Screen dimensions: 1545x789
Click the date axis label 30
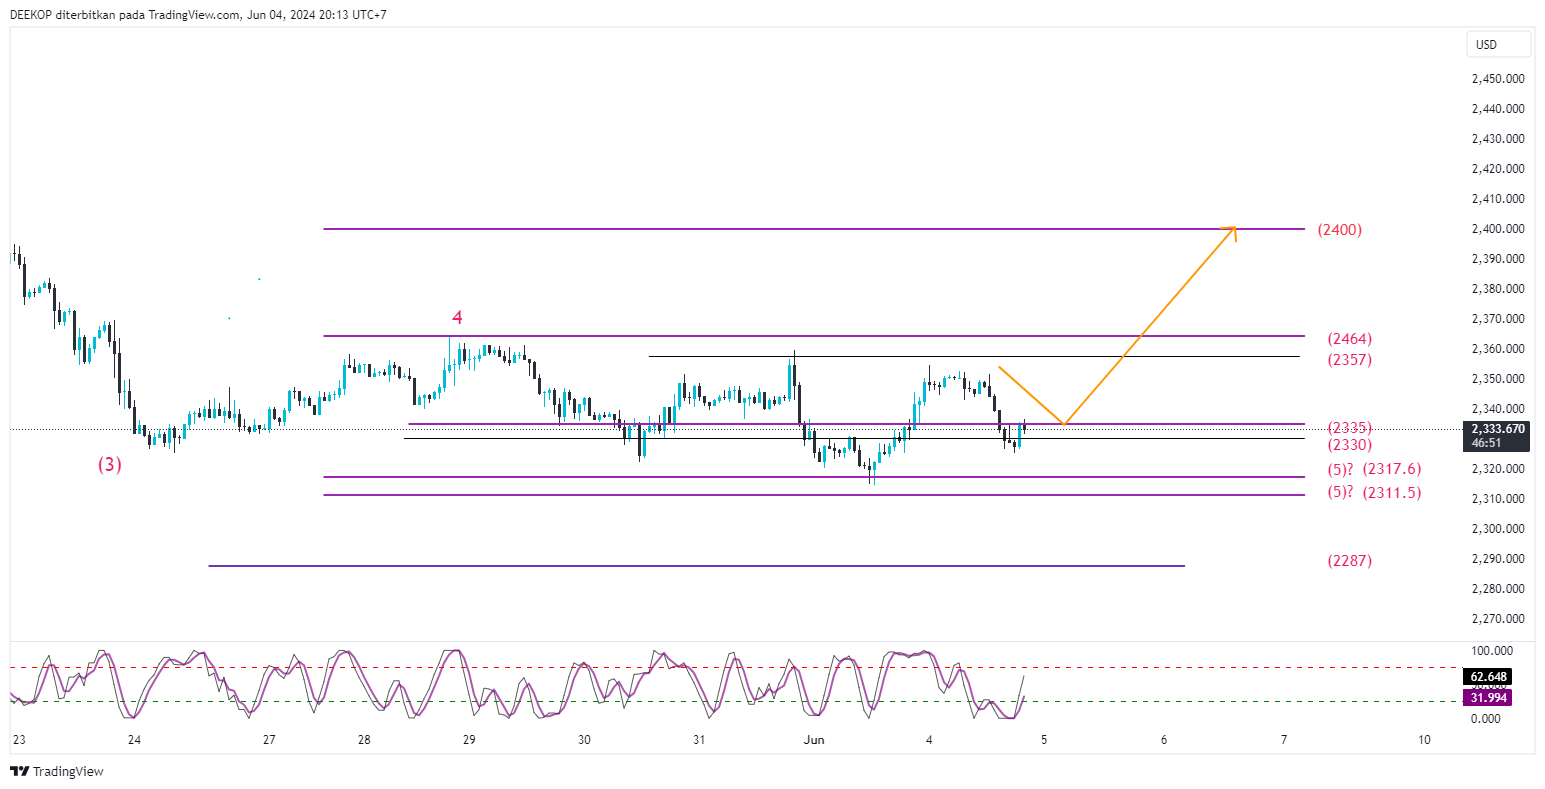tap(584, 741)
